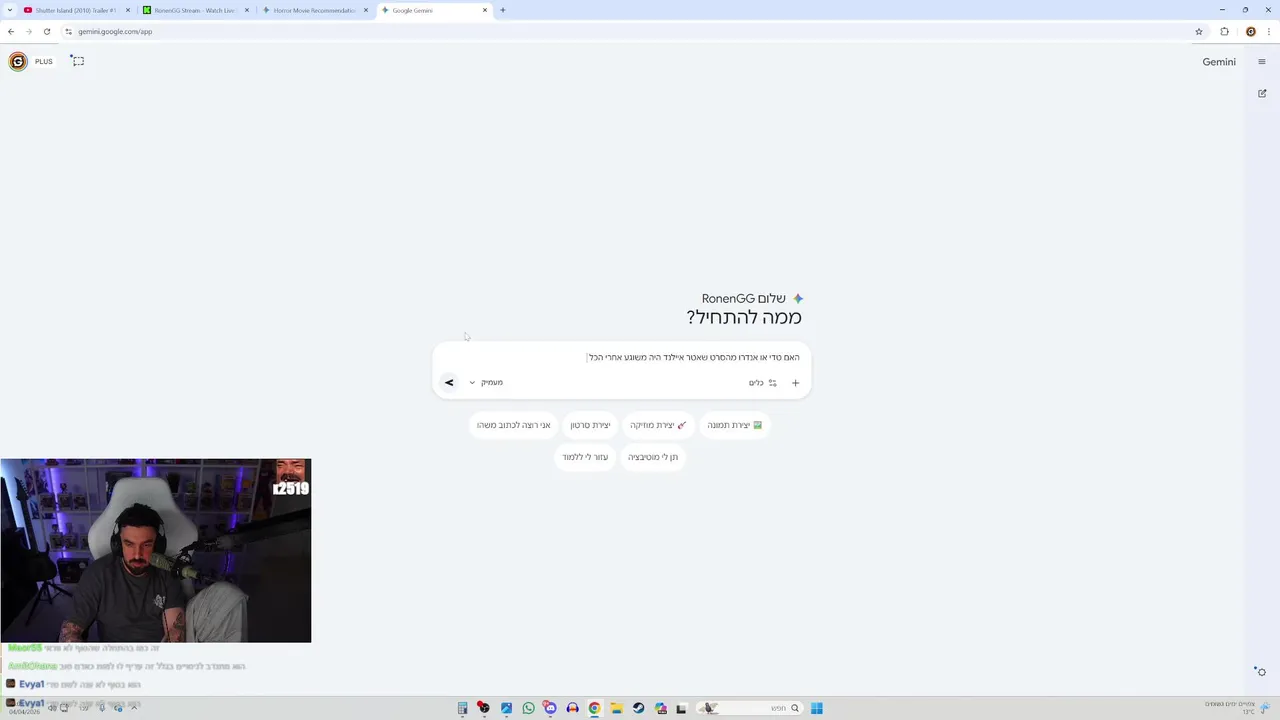Click the webcam overlay video

coord(156,550)
